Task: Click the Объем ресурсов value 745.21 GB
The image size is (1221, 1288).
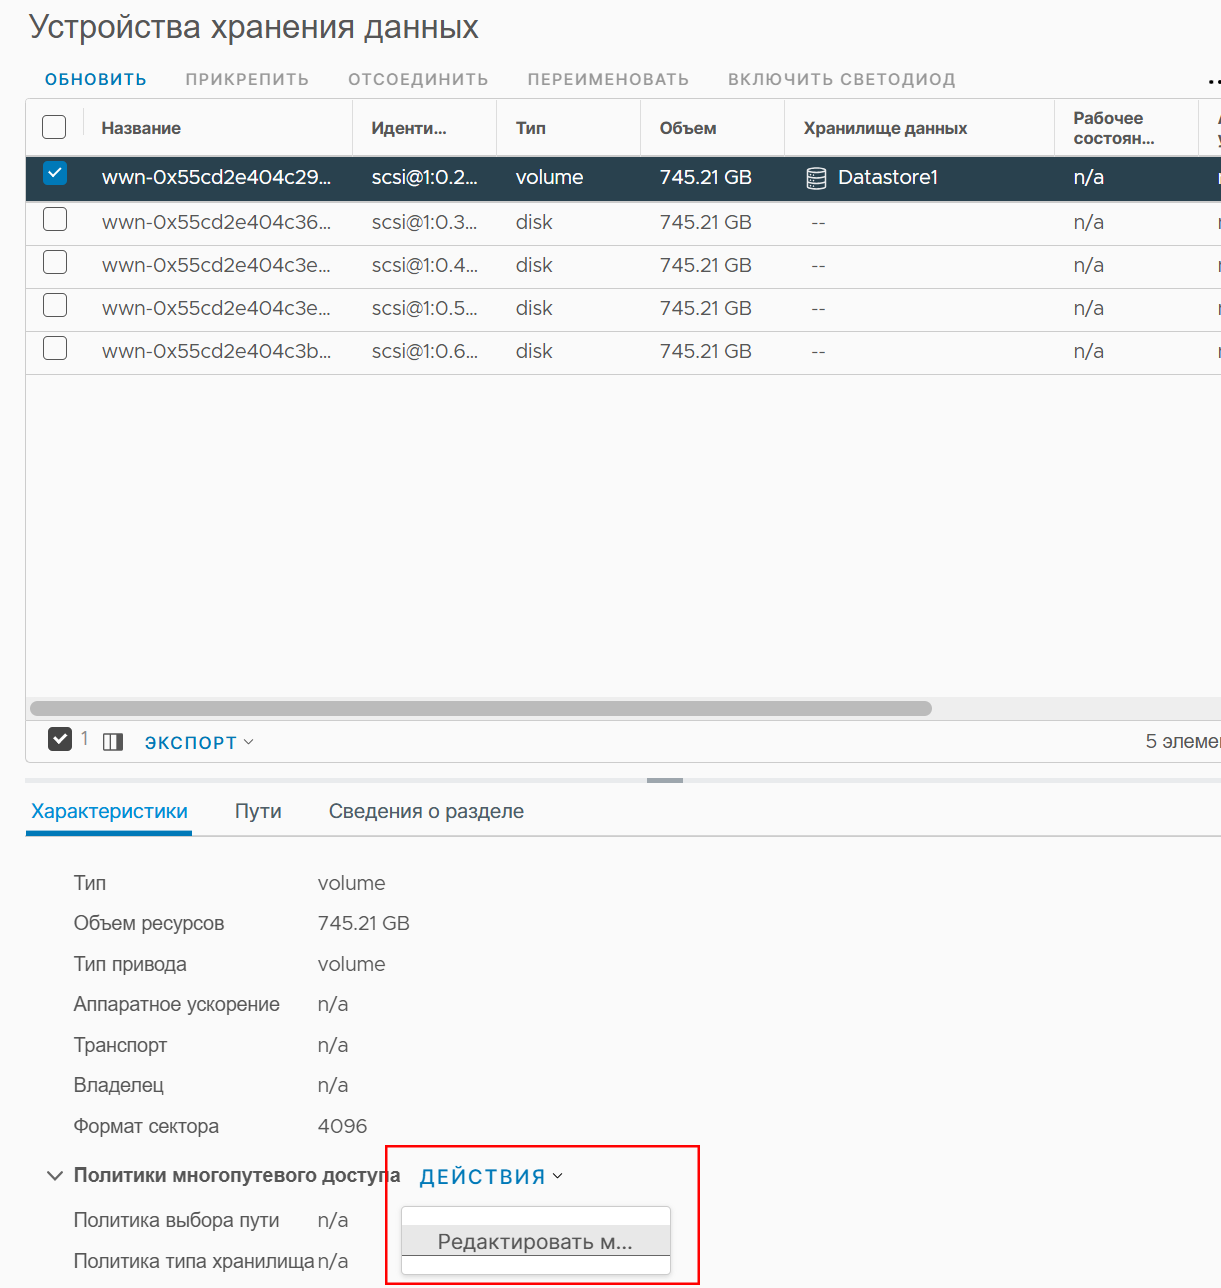Action: 364,923
